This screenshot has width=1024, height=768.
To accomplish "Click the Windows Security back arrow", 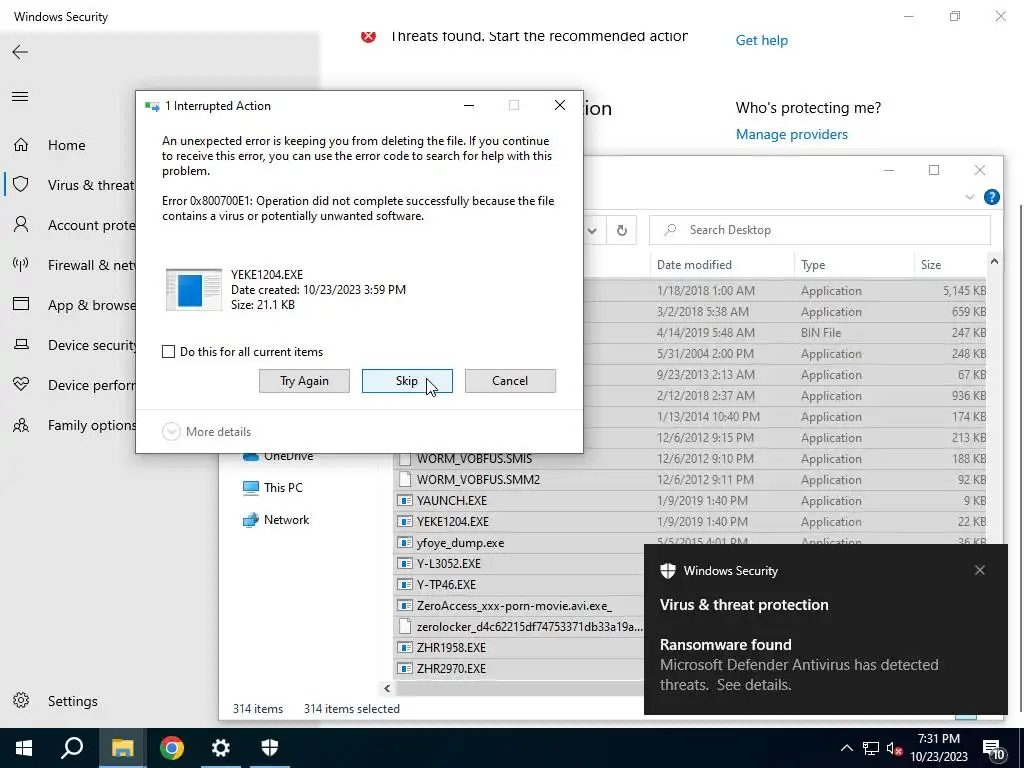I will pos(20,52).
